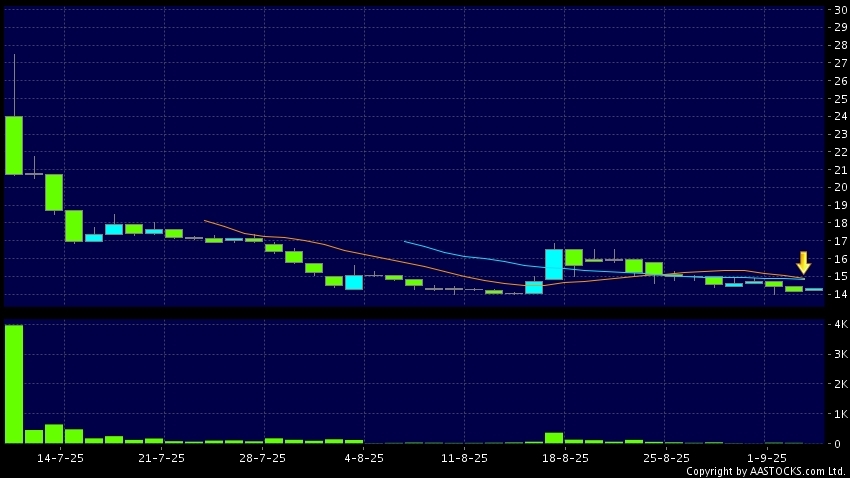Select the price axis value 17
Viewport: 850px width, 478px height.
841,241
